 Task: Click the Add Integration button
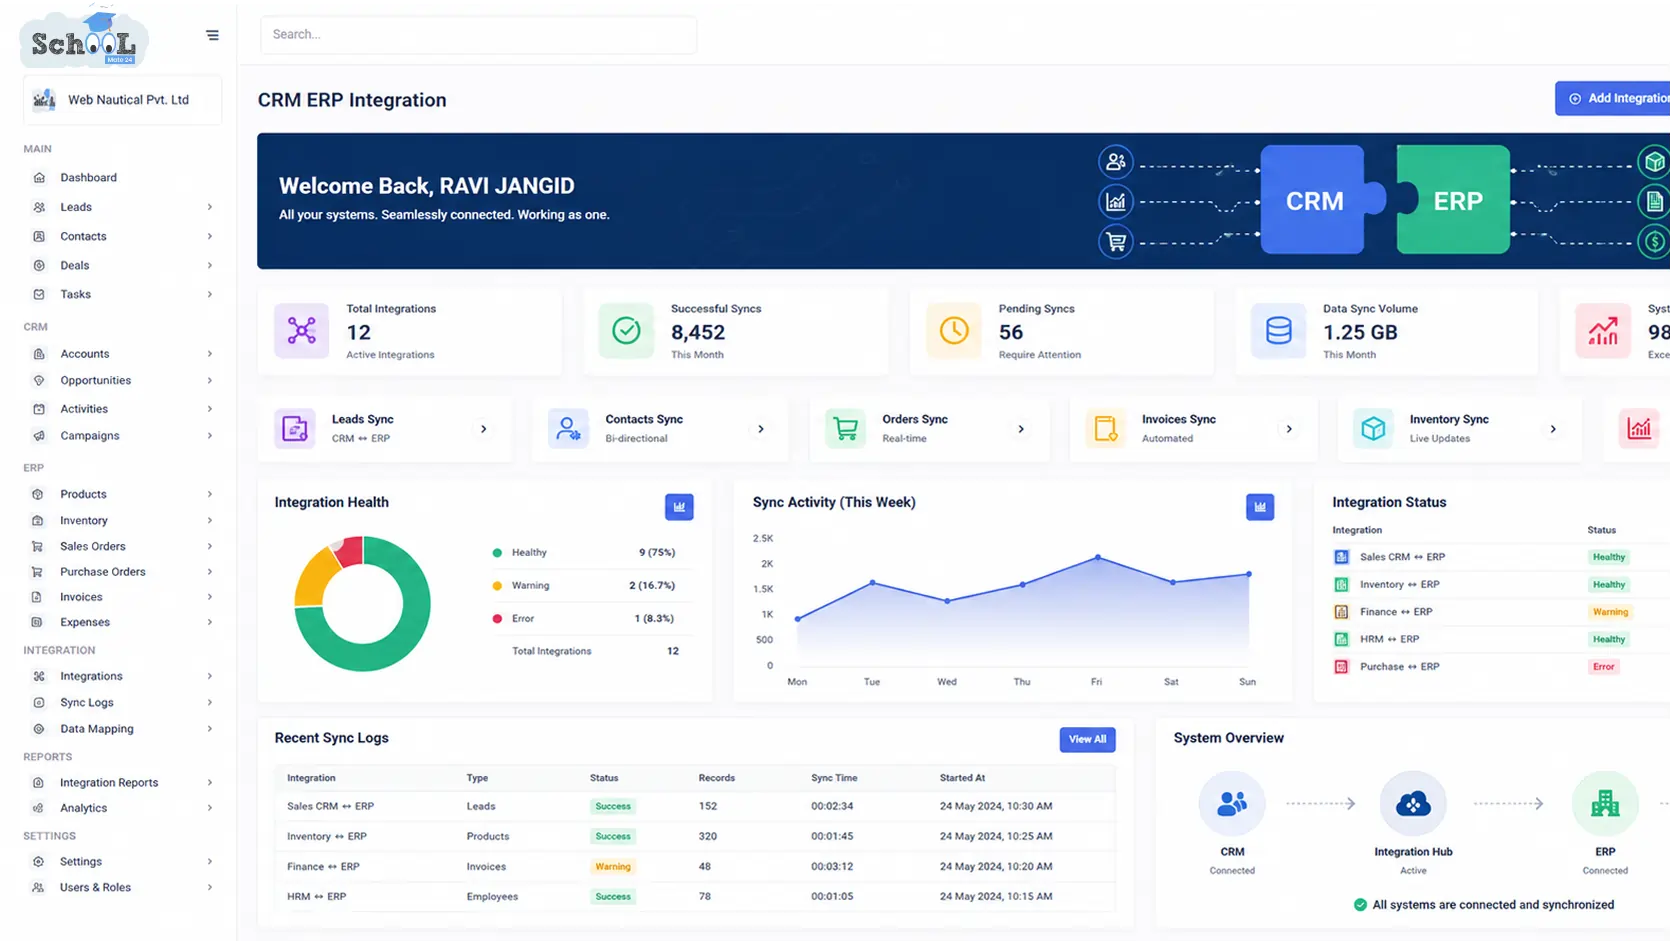coord(1613,98)
